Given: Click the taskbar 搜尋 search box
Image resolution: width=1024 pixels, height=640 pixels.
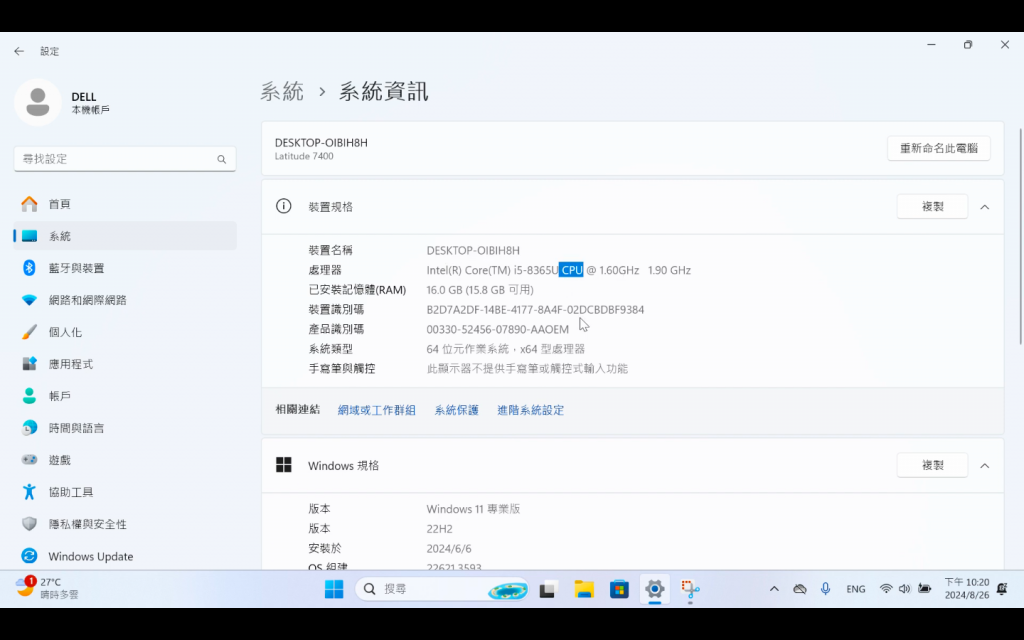Looking at the screenshot, I should (x=442, y=589).
